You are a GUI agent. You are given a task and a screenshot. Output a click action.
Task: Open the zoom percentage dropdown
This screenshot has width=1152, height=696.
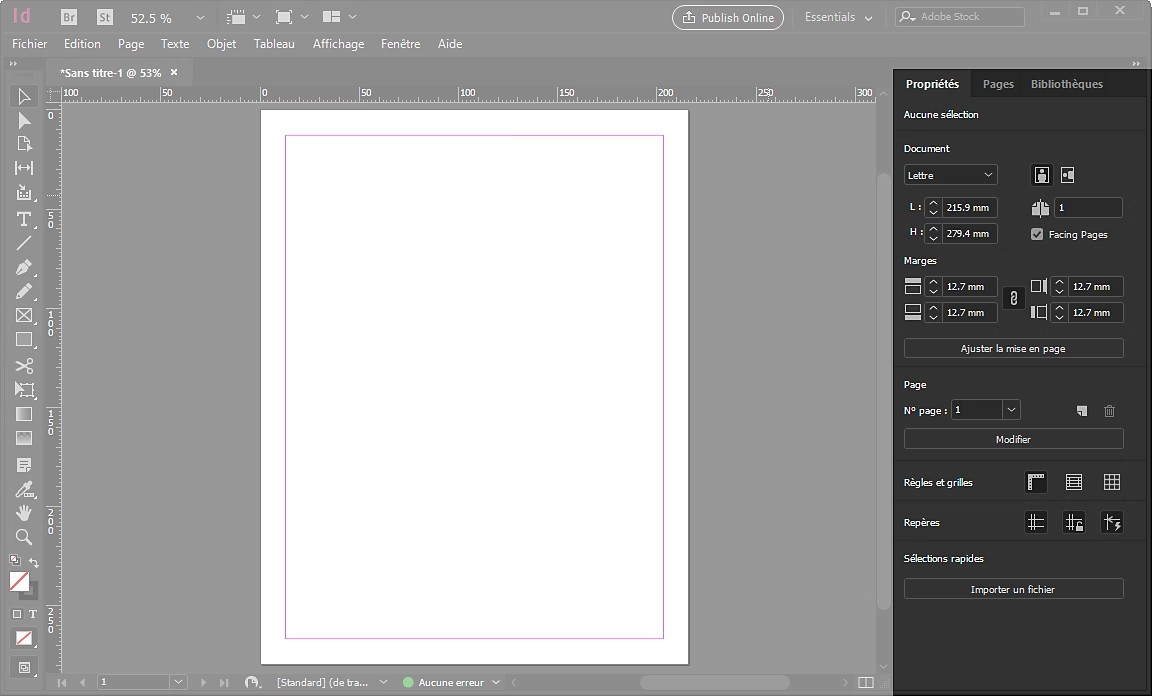click(199, 17)
